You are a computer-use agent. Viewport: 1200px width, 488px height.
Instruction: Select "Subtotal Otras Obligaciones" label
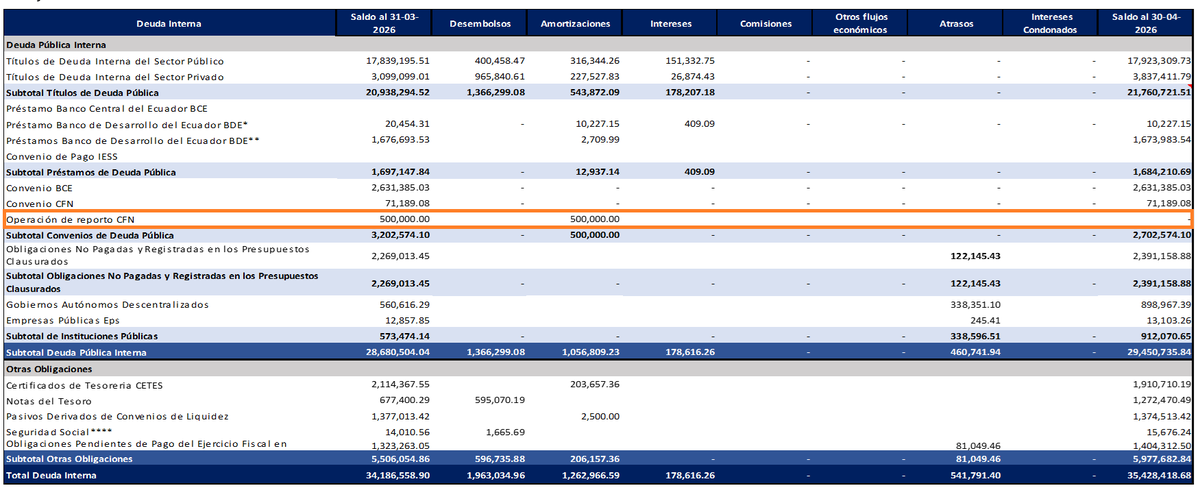[69, 459]
